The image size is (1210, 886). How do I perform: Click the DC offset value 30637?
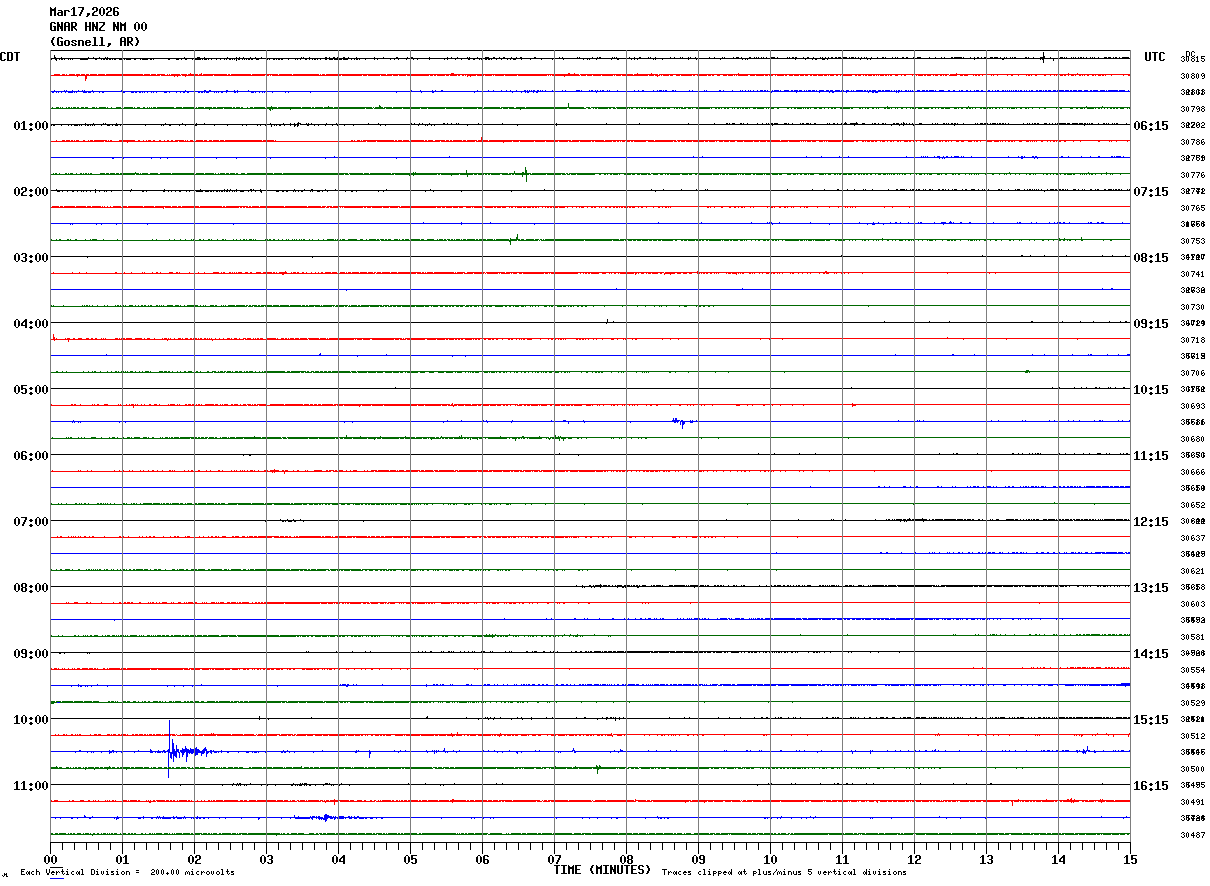1192,538
